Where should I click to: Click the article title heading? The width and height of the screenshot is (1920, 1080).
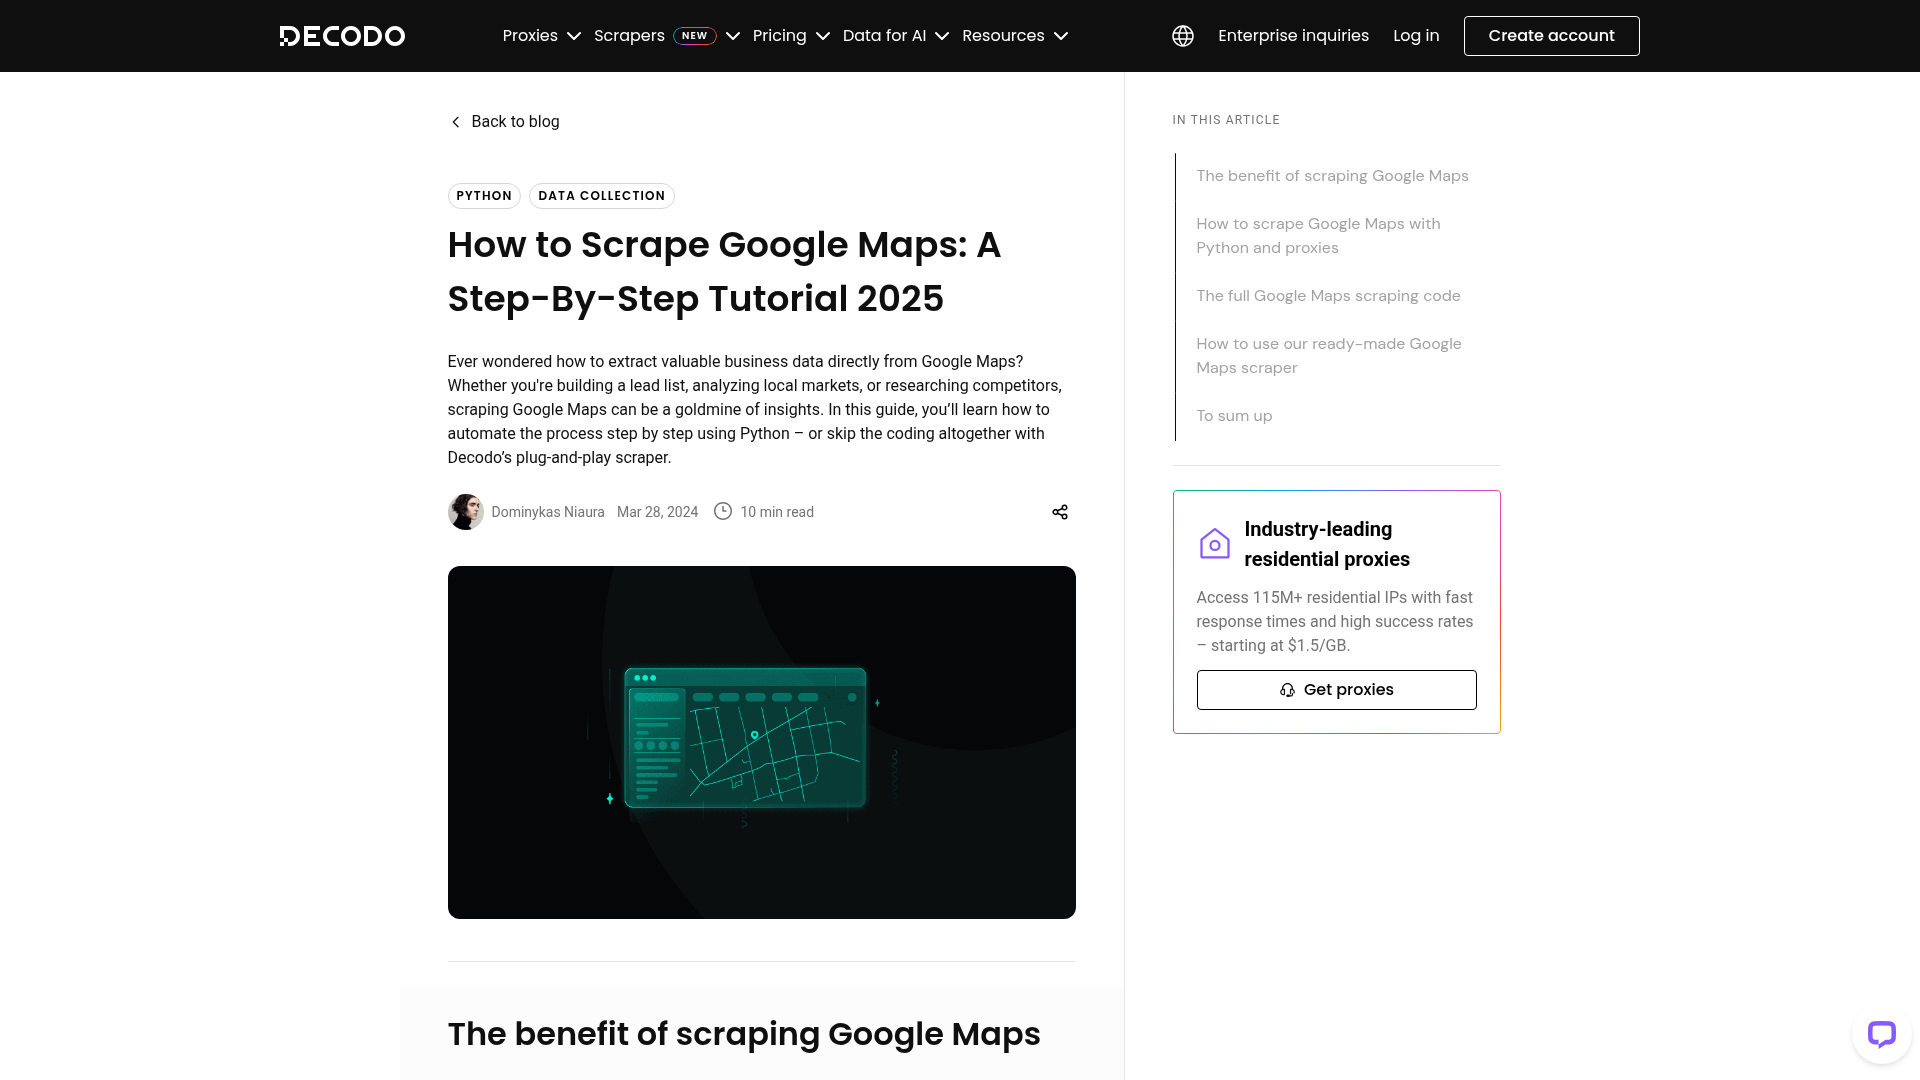724,272
